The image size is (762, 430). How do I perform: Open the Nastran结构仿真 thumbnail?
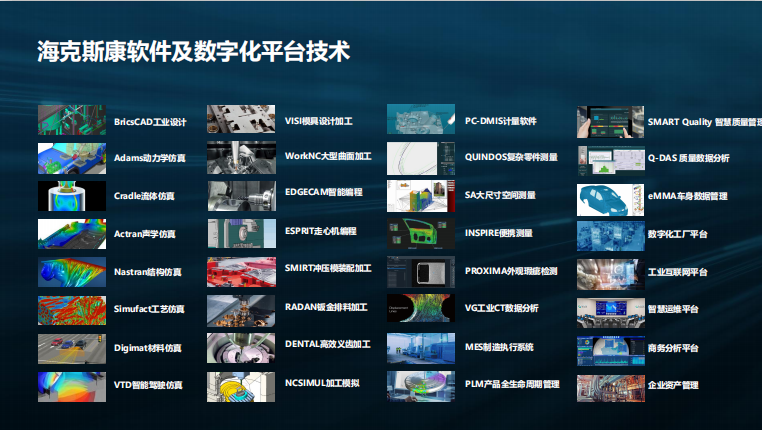point(72,272)
